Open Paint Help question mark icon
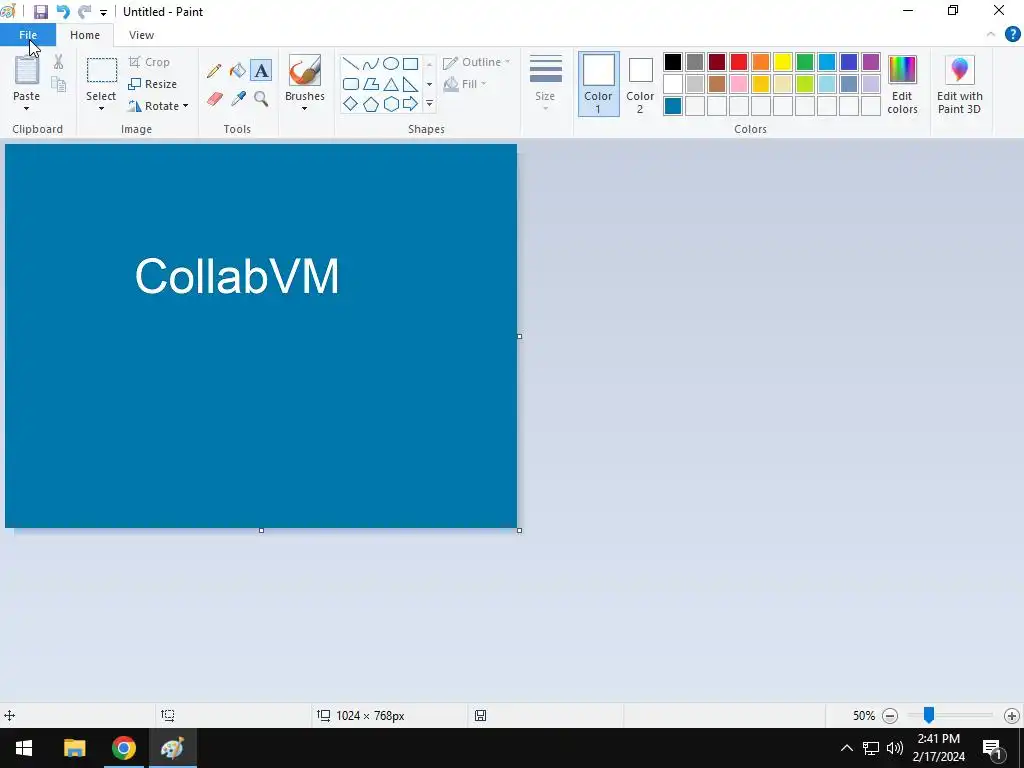The height and width of the screenshot is (768, 1024). pyautogui.click(x=1012, y=35)
